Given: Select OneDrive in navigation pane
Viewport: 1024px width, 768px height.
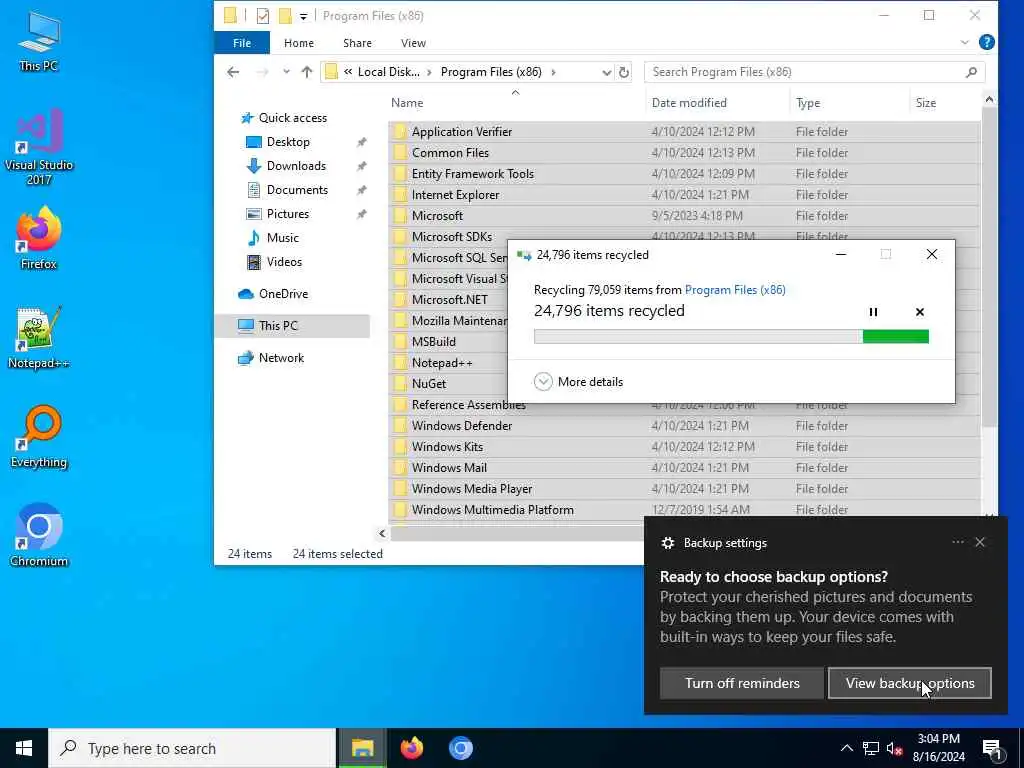Looking at the screenshot, I should (283, 294).
